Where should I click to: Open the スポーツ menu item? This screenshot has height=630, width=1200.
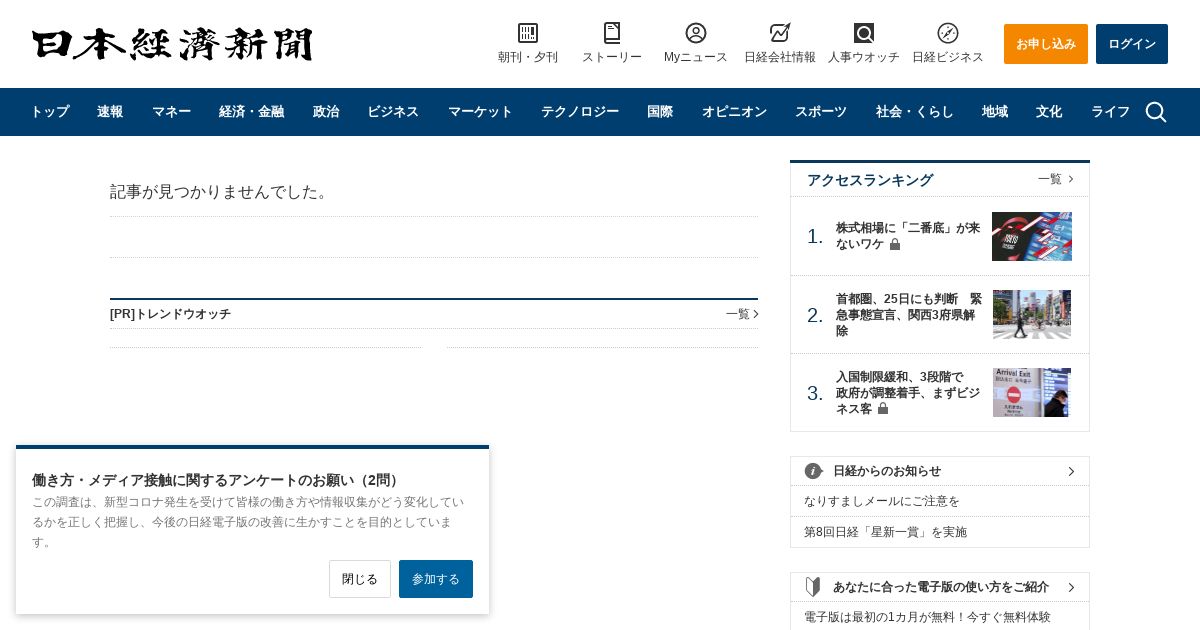coord(821,112)
